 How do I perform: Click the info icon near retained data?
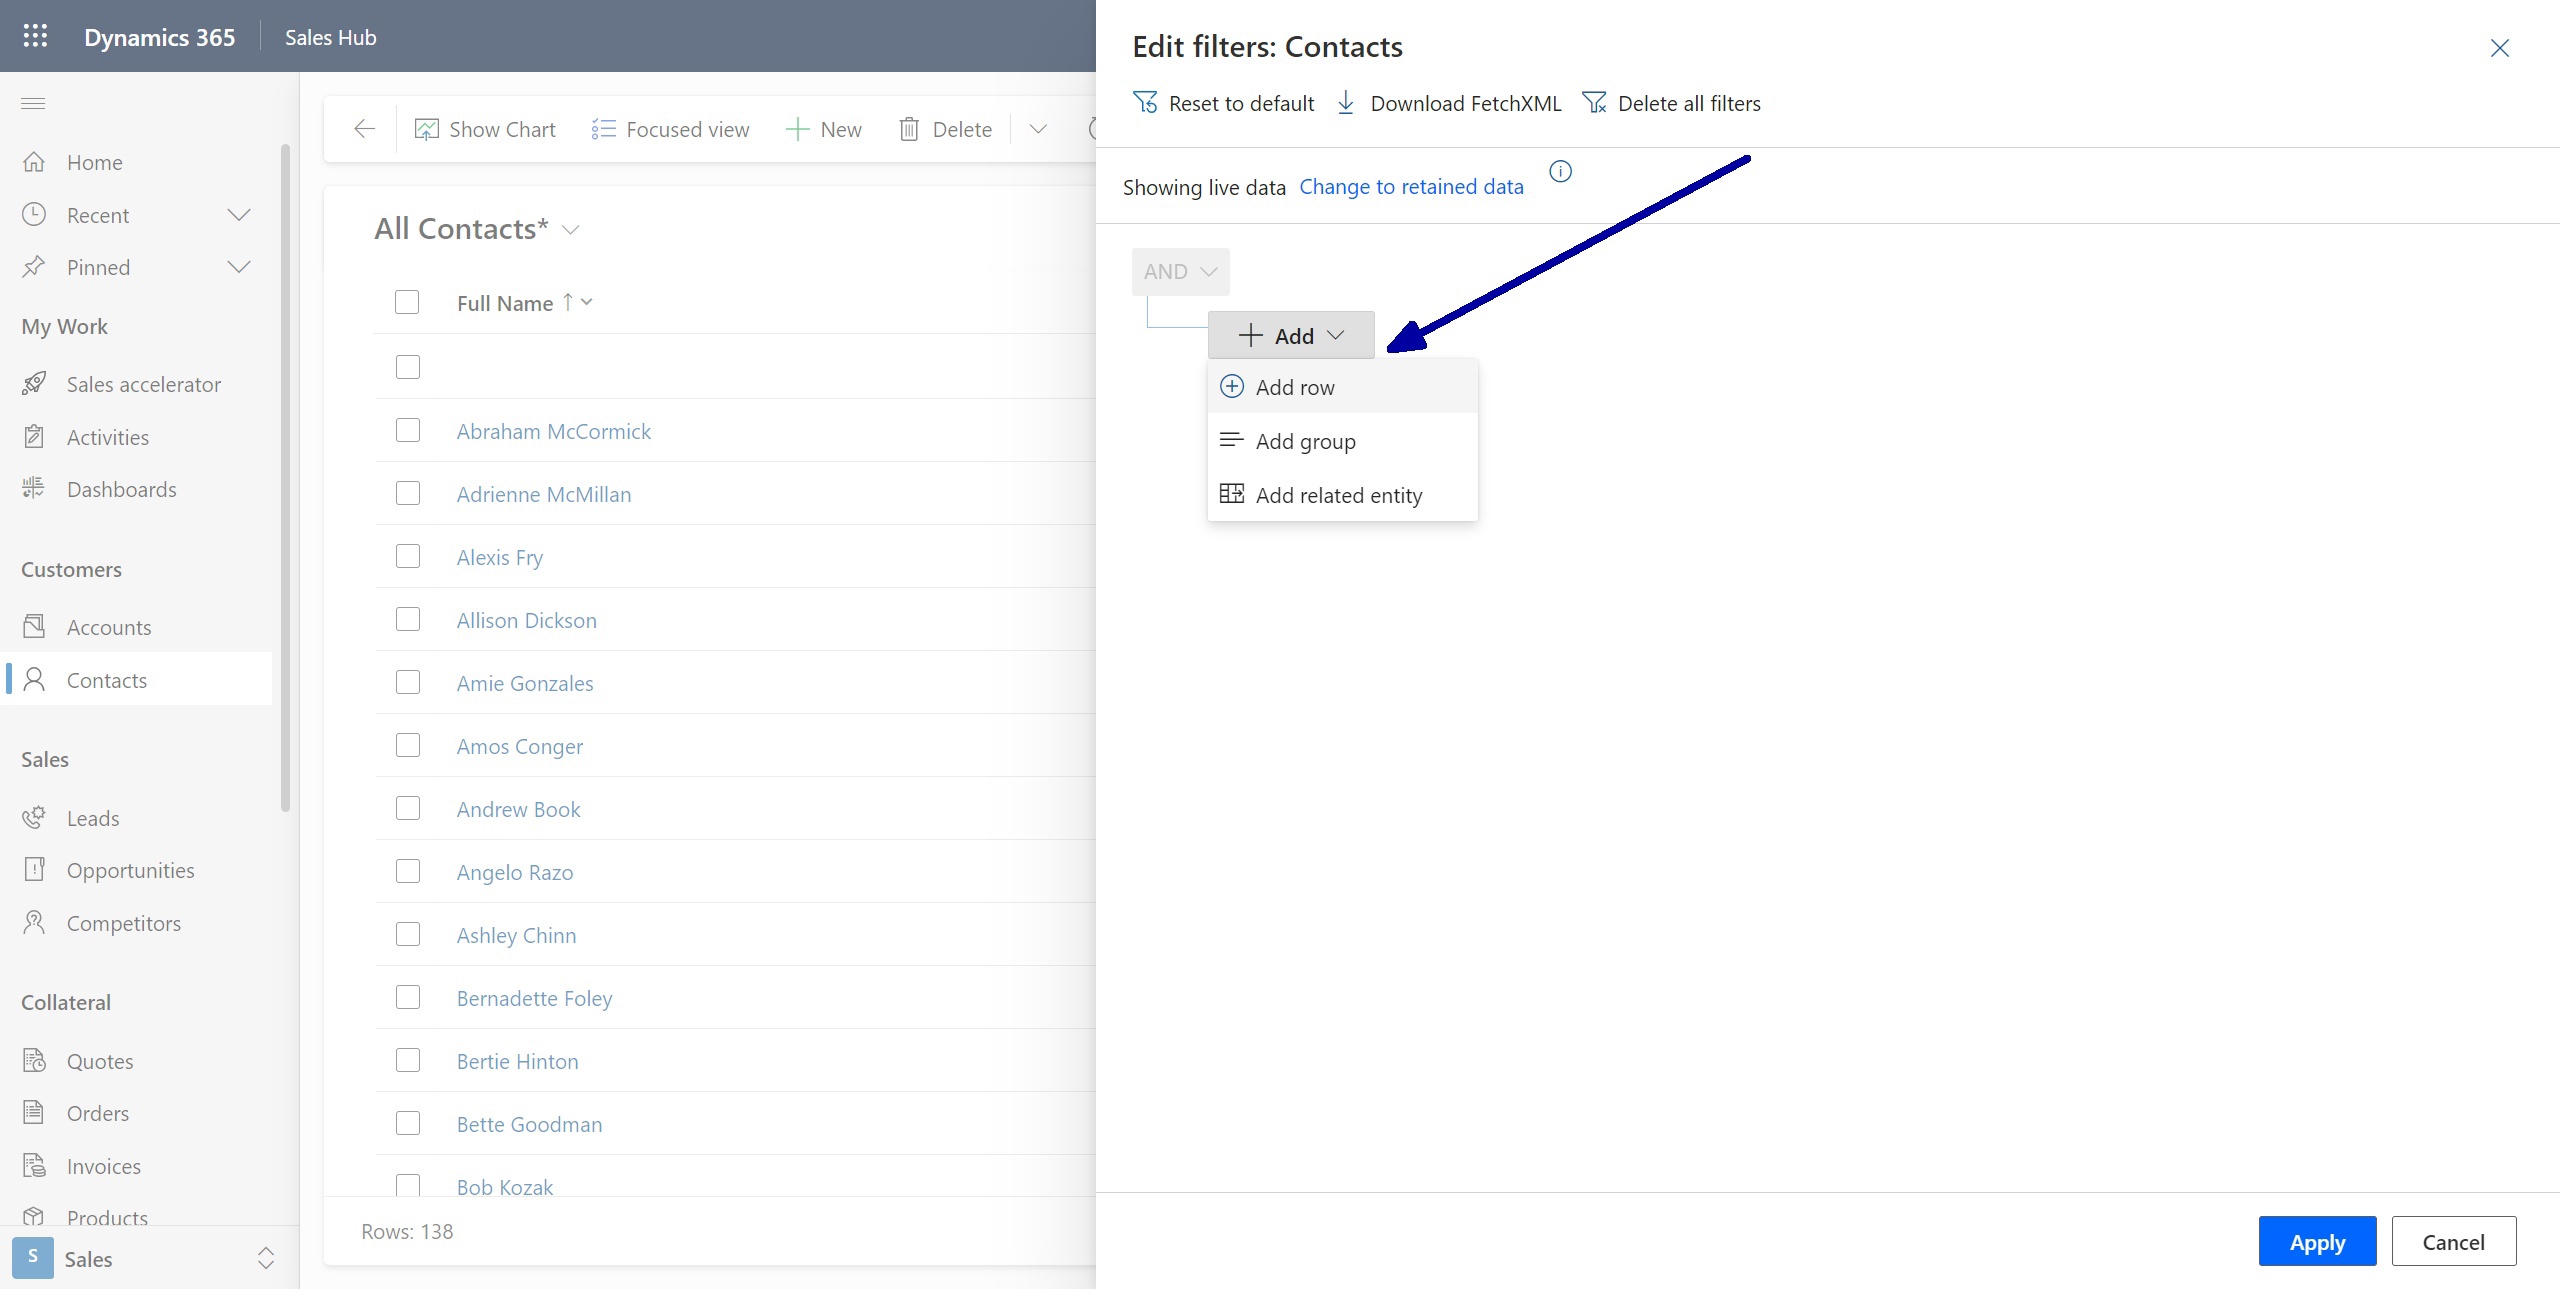click(1560, 172)
